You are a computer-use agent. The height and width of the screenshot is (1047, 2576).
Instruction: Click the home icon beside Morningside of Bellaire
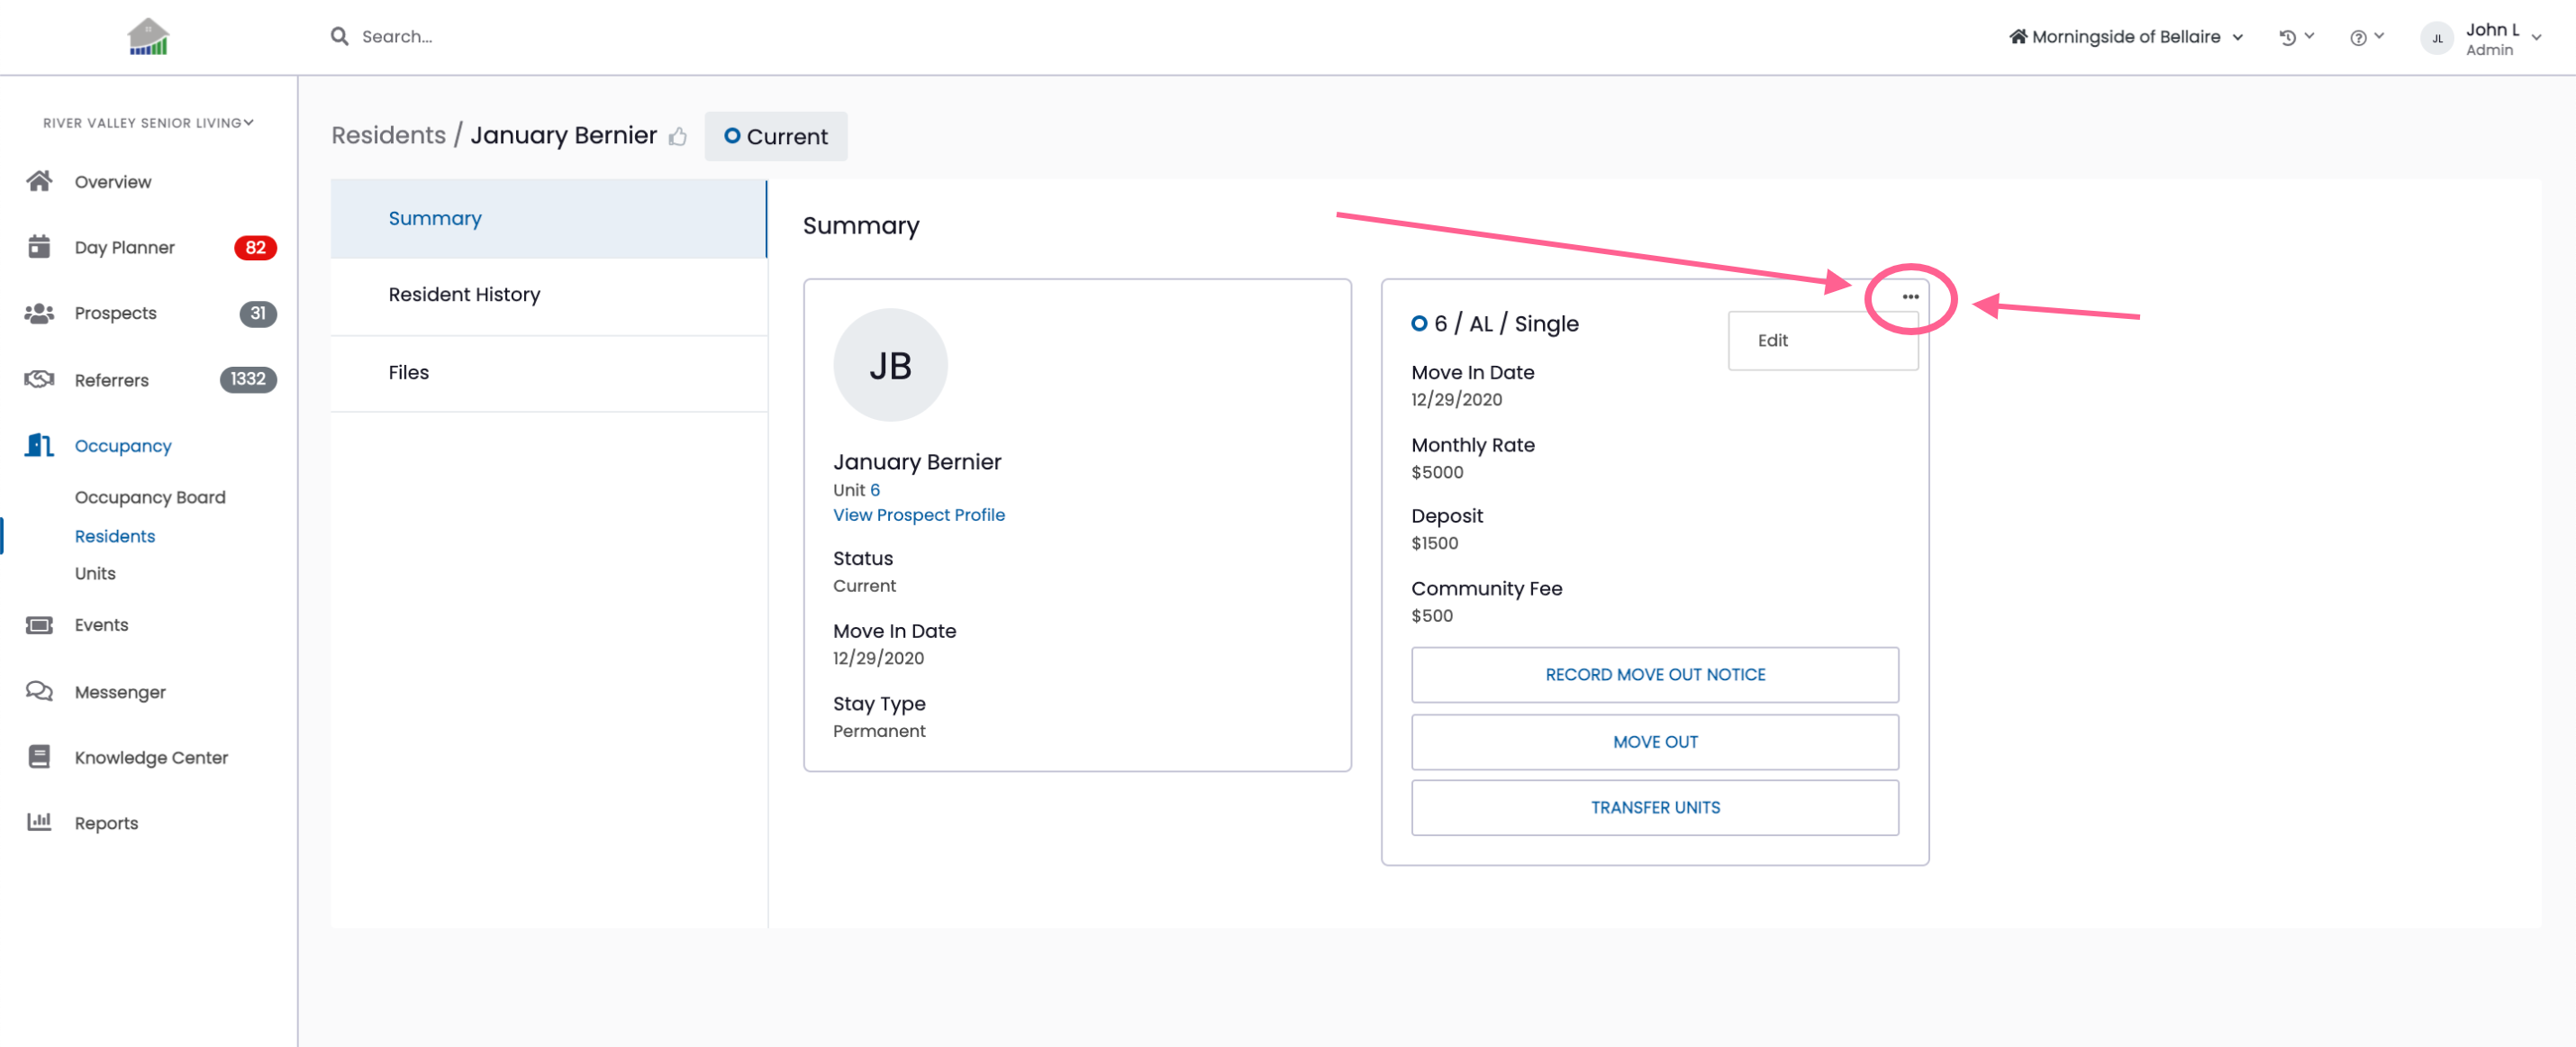[2018, 36]
